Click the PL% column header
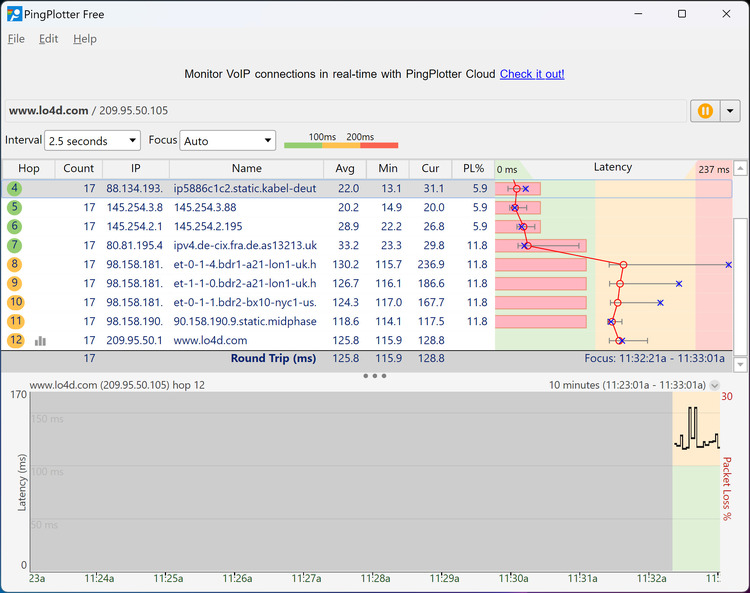 (x=473, y=168)
